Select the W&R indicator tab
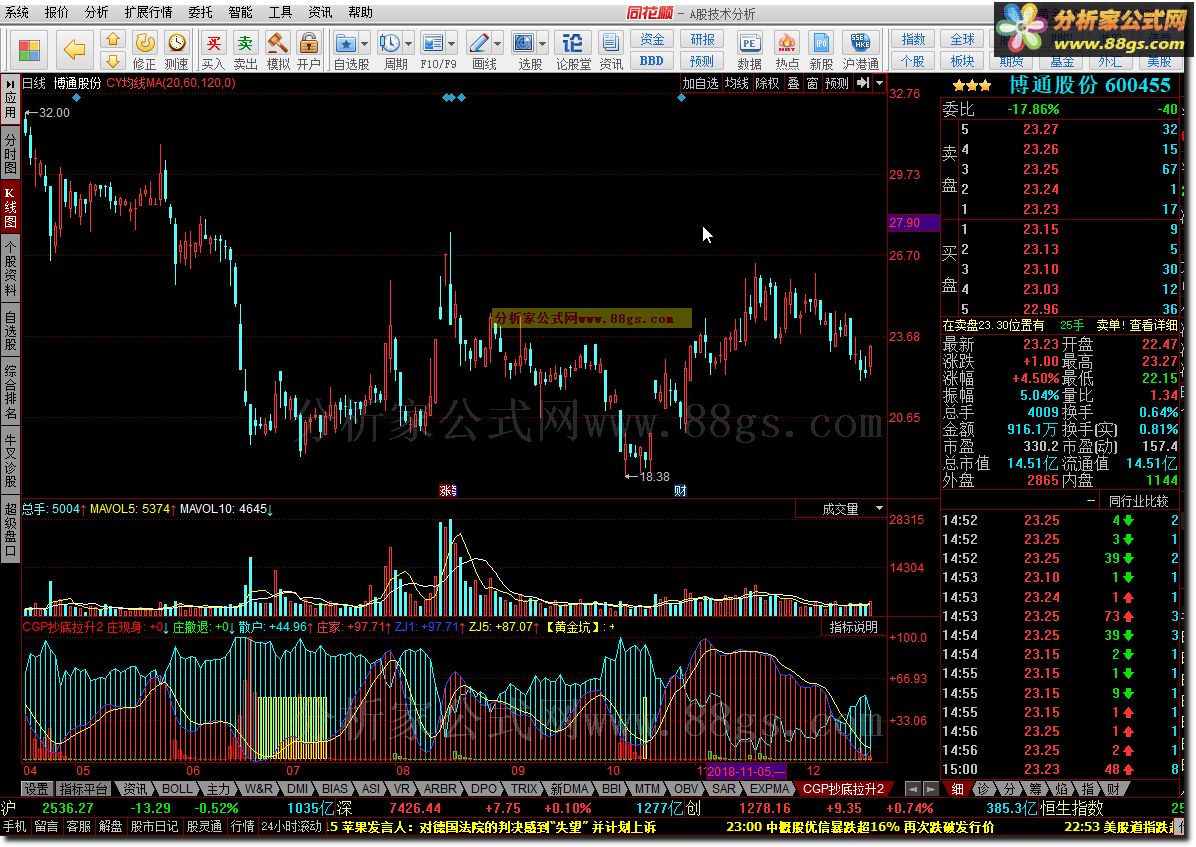Viewport: 1196px width, 847px height. [259, 789]
